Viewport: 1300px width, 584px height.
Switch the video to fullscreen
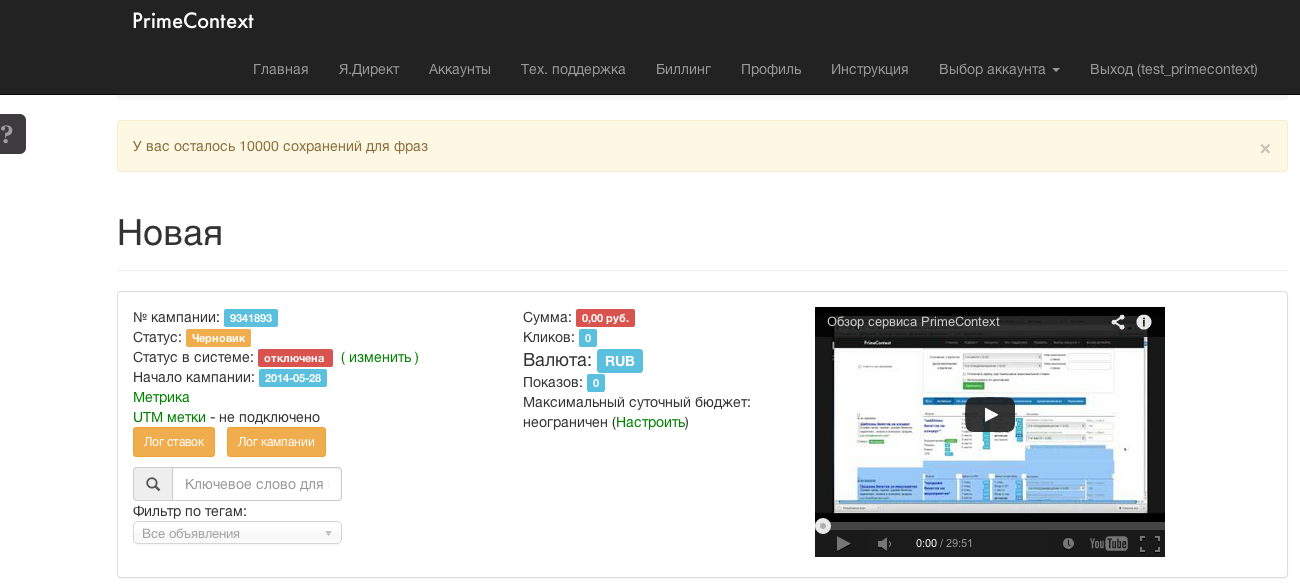click(x=1150, y=543)
